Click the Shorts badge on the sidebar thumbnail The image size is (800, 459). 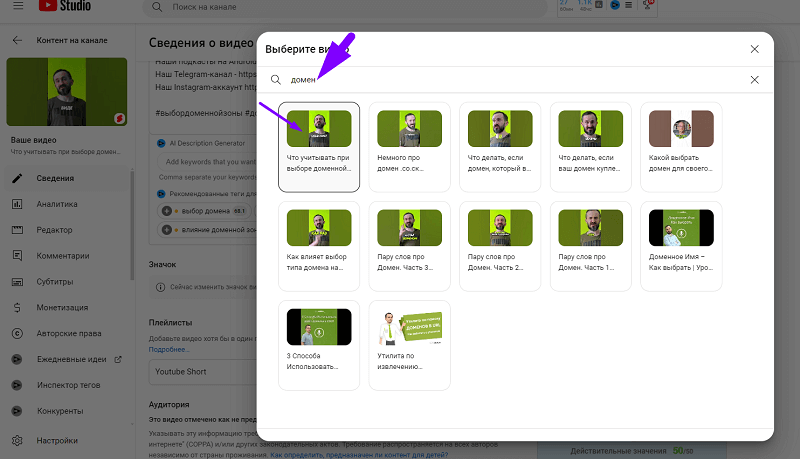pyautogui.click(x=119, y=118)
